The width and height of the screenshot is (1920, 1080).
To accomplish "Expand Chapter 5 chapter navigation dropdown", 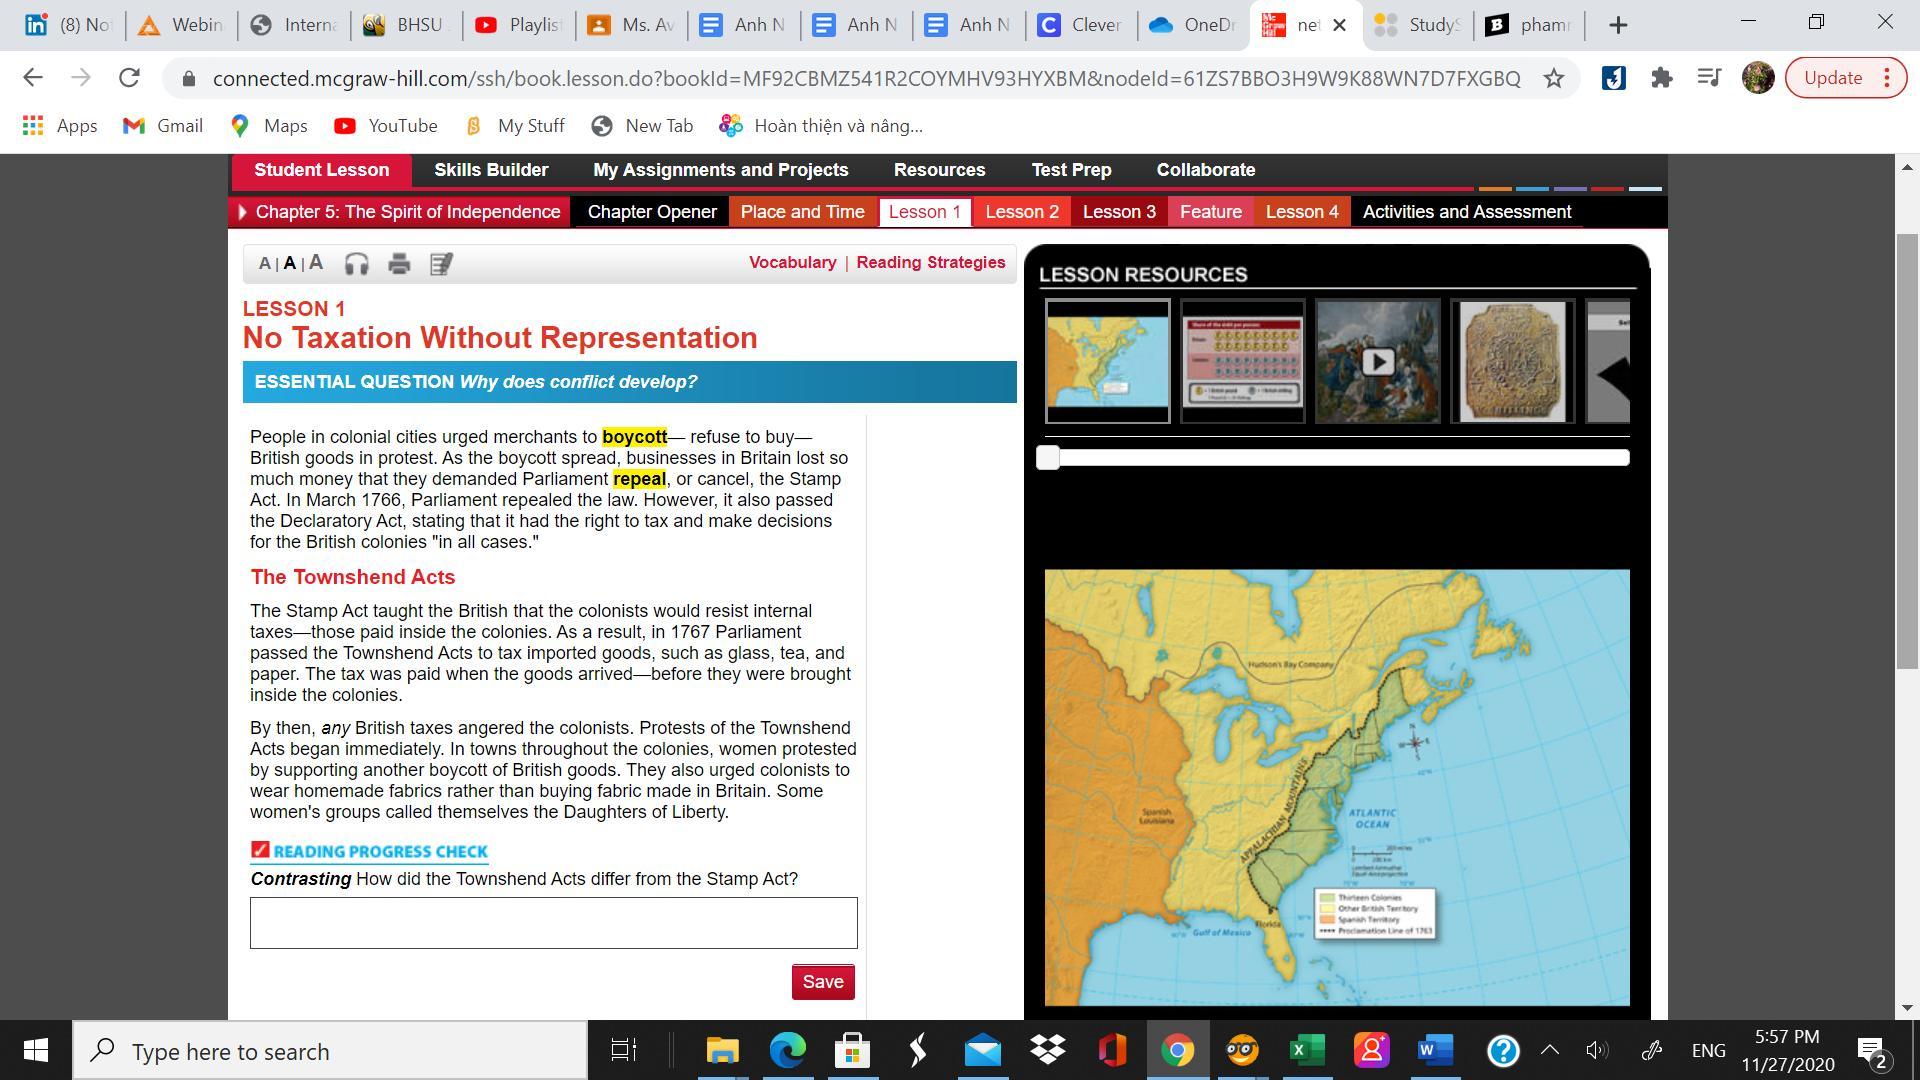I will pyautogui.click(x=245, y=211).
